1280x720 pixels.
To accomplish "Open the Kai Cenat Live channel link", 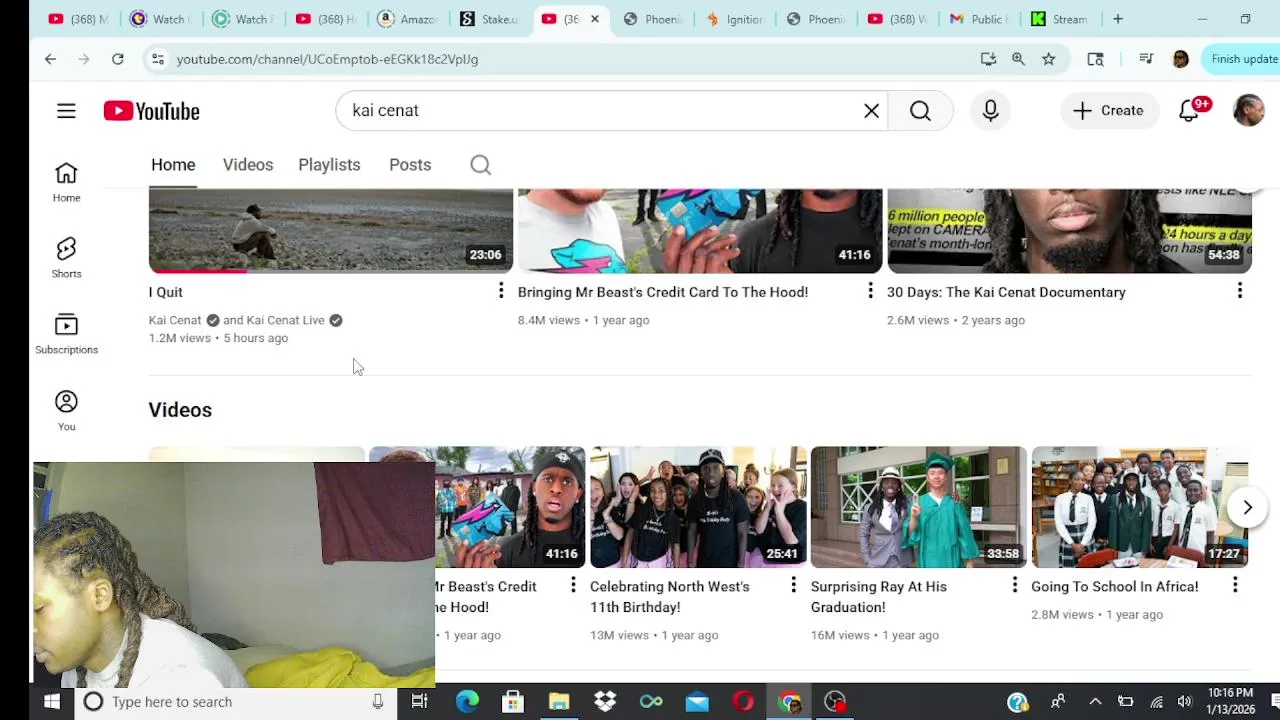I will 285,320.
